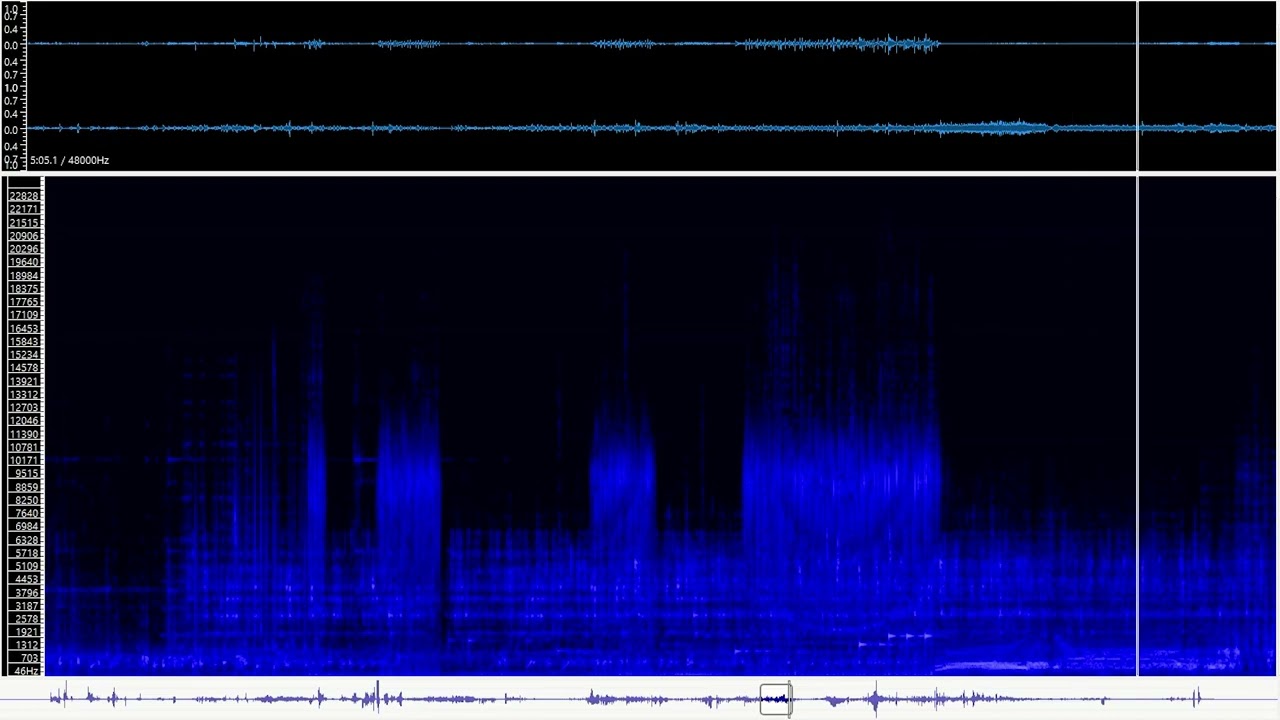Viewport: 1280px width, 720px height.
Task: Click the 22828 frequency label
Action: pos(24,196)
